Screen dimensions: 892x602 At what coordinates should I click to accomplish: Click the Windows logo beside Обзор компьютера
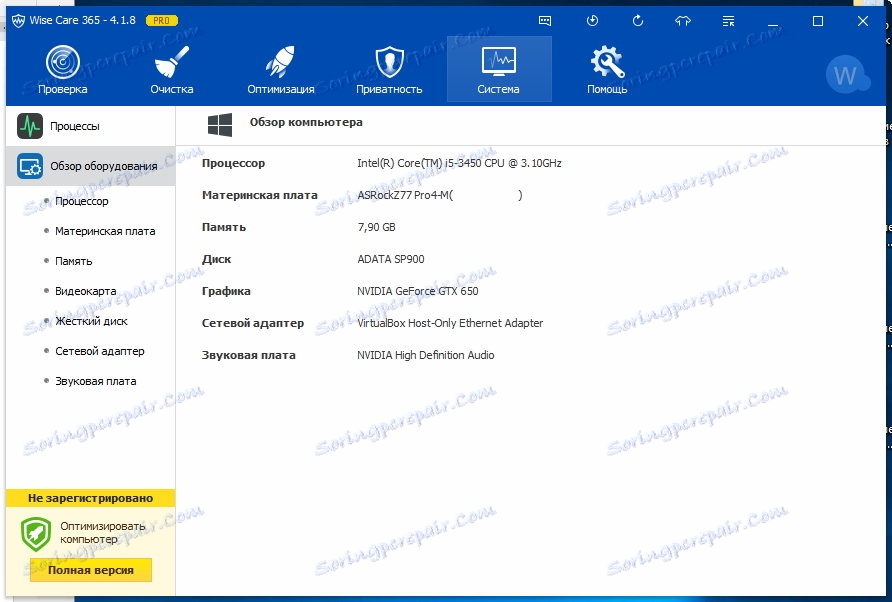tap(220, 125)
